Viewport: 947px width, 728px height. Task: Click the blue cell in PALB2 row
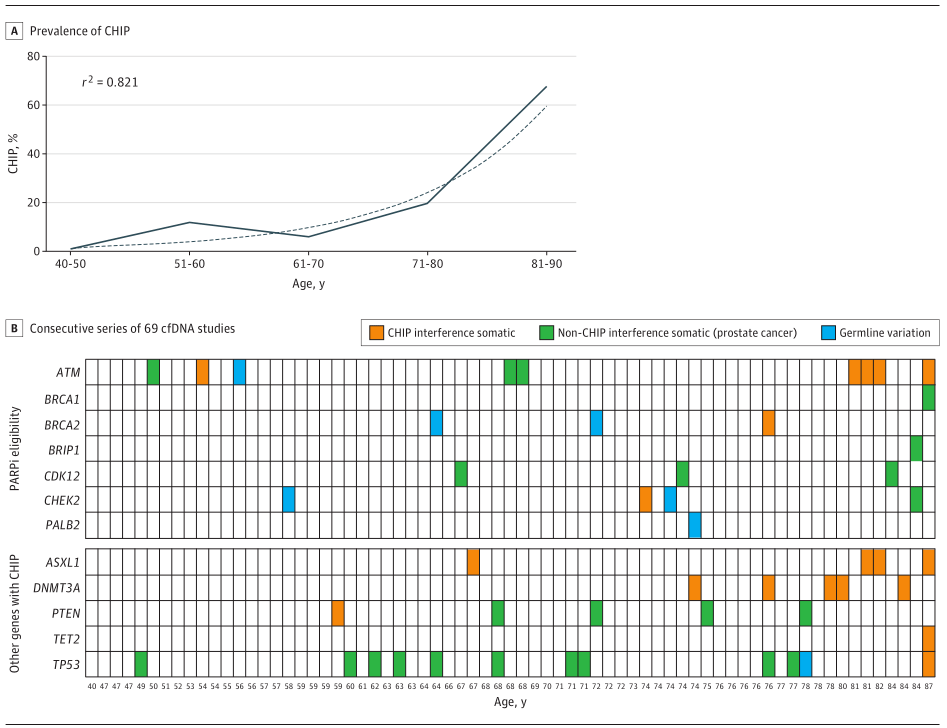point(695,524)
